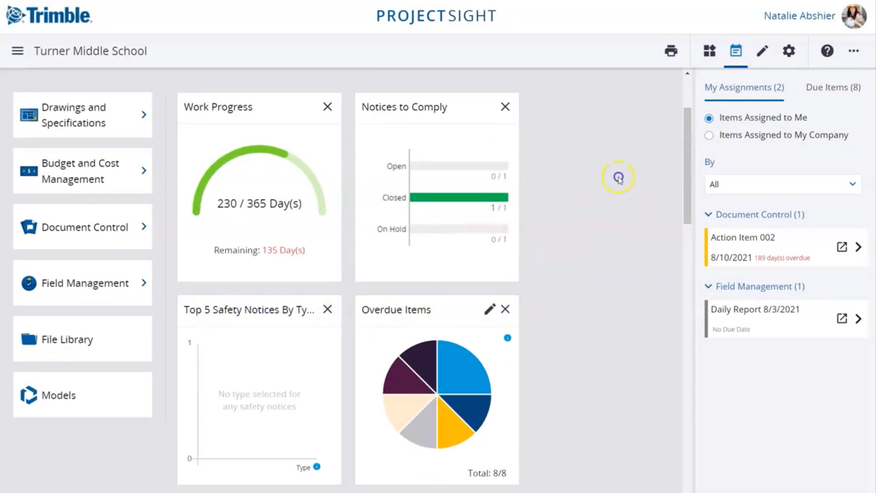Expand the Field Management sidebar chevron
The height and width of the screenshot is (493, 876).
[144, 283]
